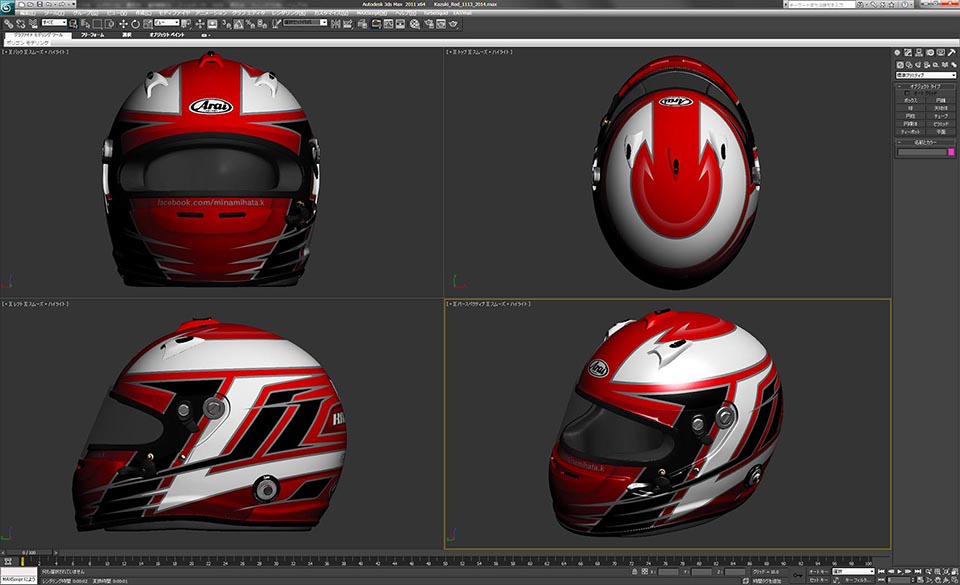Viewport: 960px width, 585px height.
Task: Open the Curve Editor icon
Action: point(388,24)
